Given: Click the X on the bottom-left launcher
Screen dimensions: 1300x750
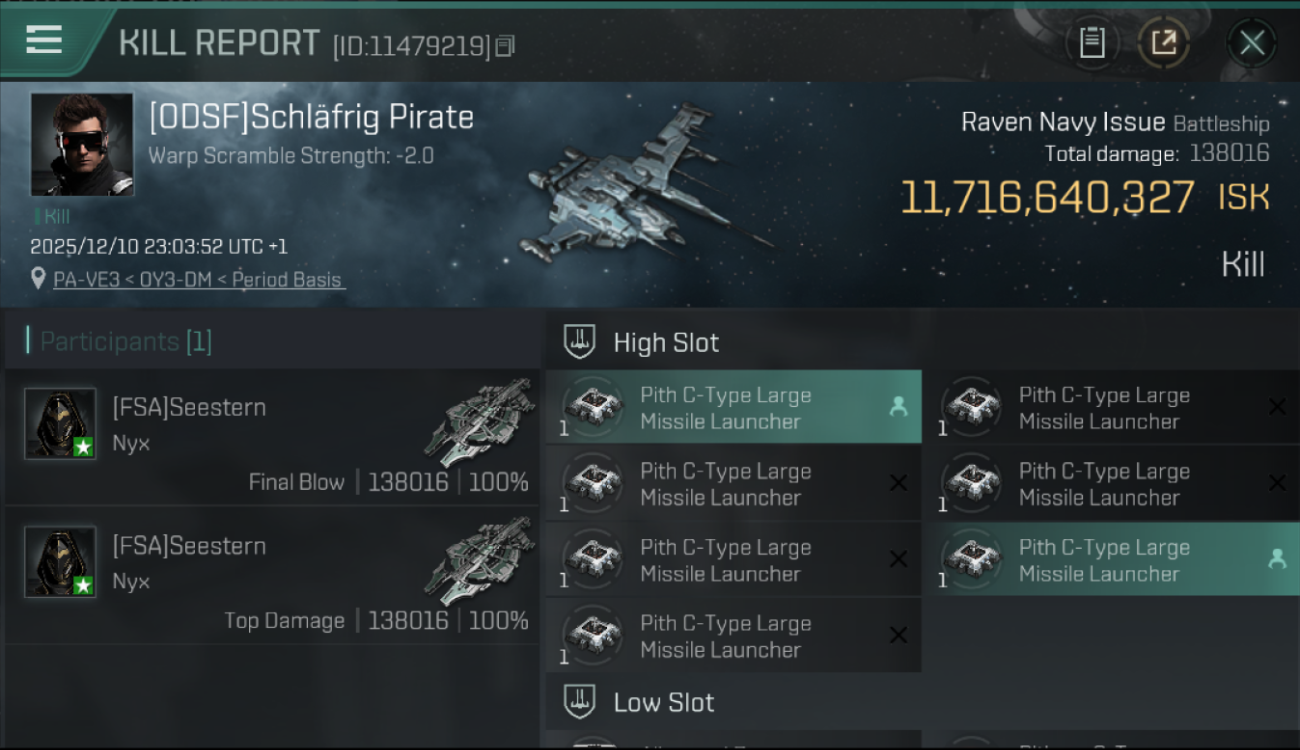Looking at the screenshot, I should pos(898,635).
